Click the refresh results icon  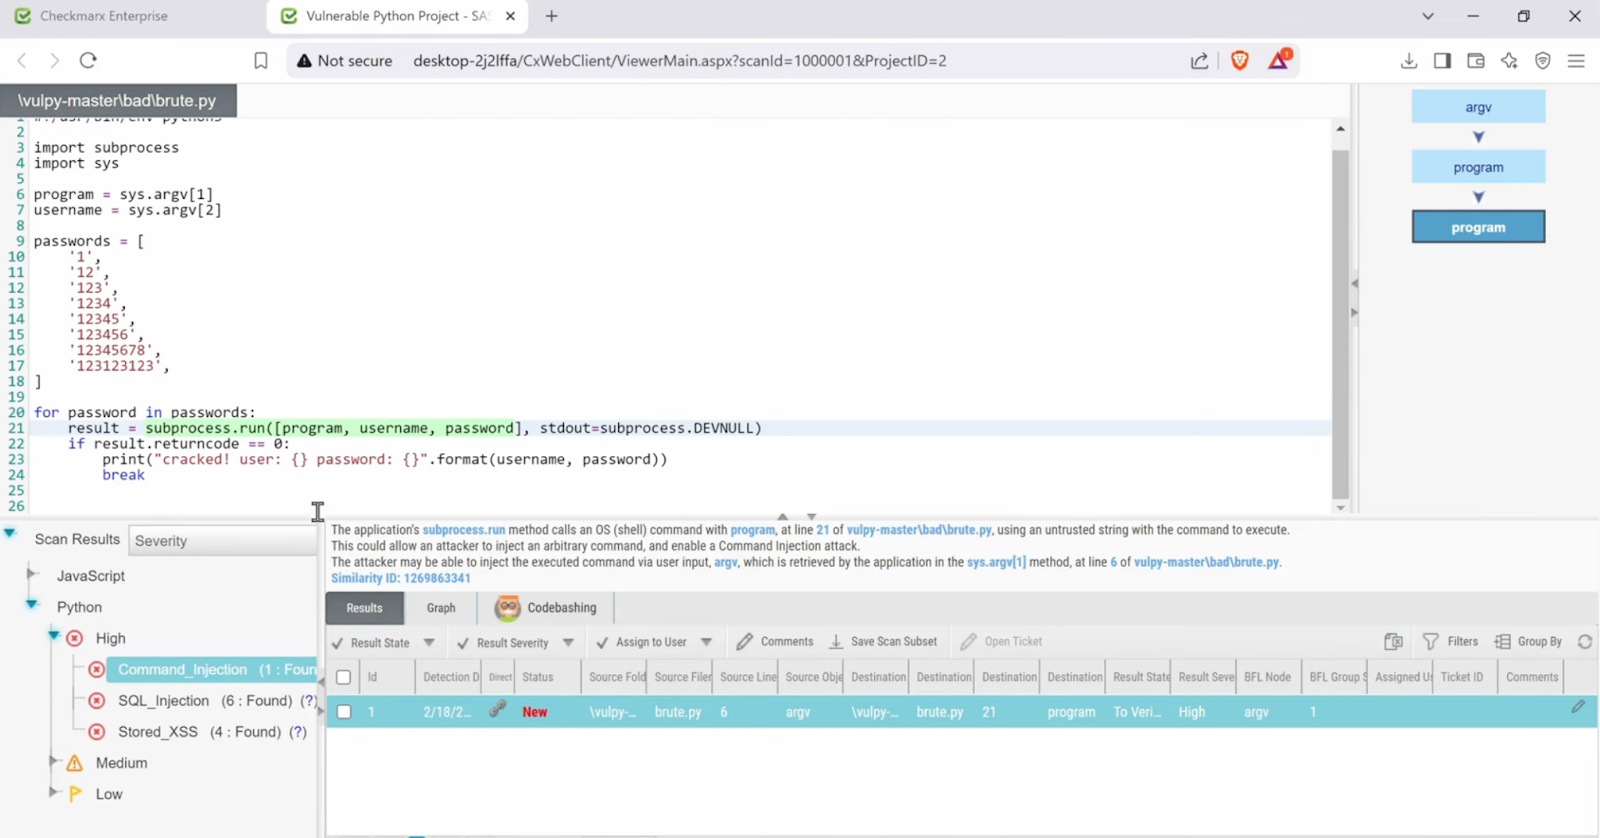coord(1585,642)
